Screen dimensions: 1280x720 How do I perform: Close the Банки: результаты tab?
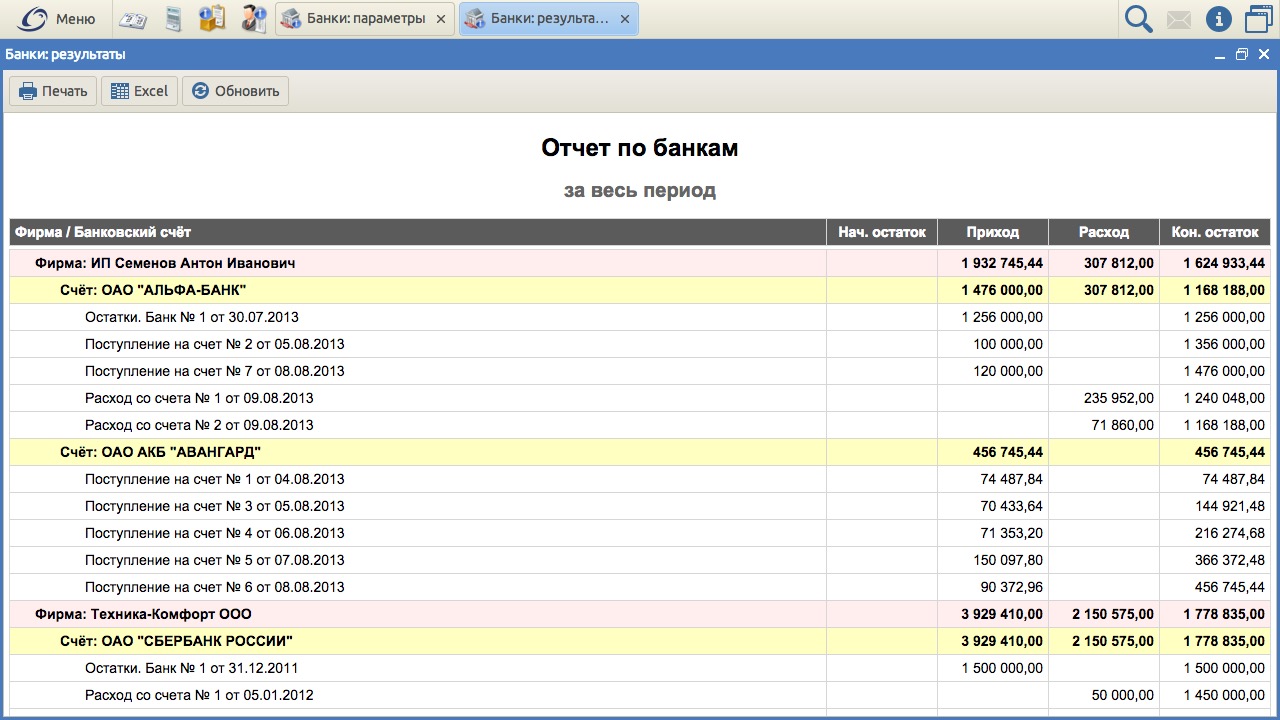625,19
